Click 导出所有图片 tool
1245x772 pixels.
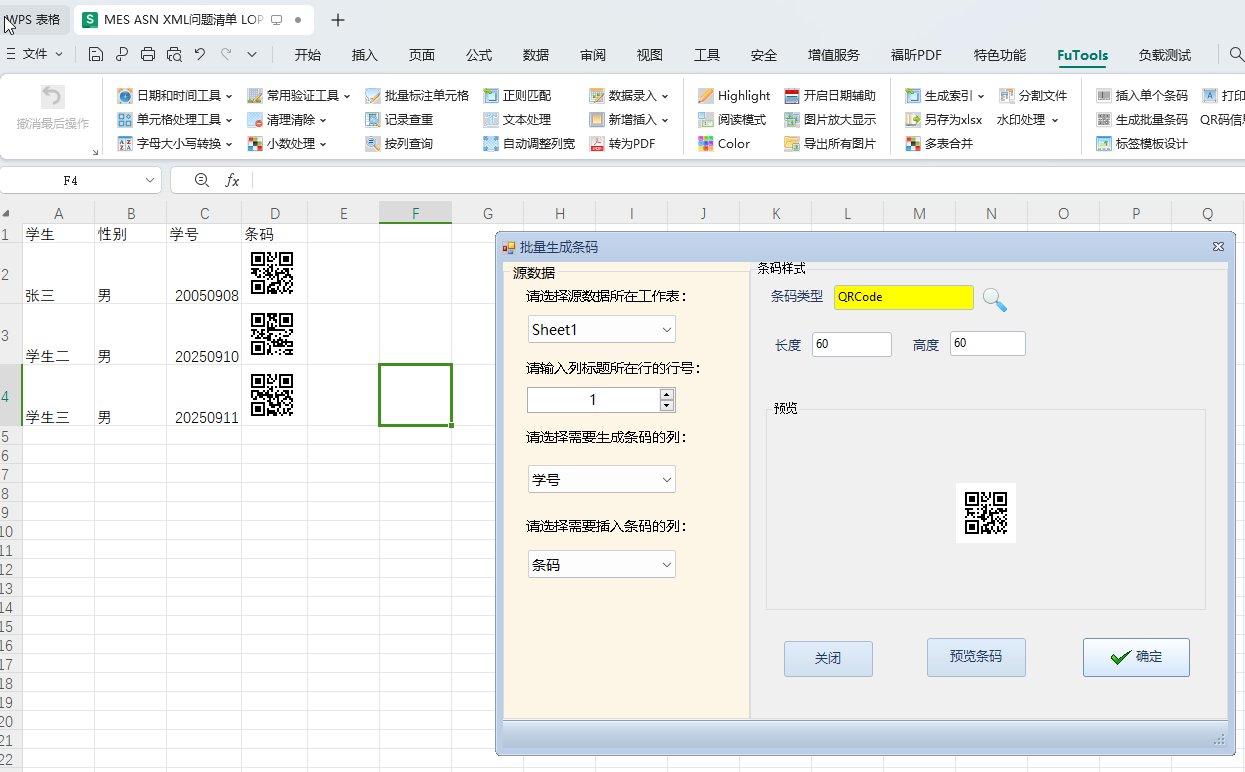pyautogui.click(x=830, y=144)
